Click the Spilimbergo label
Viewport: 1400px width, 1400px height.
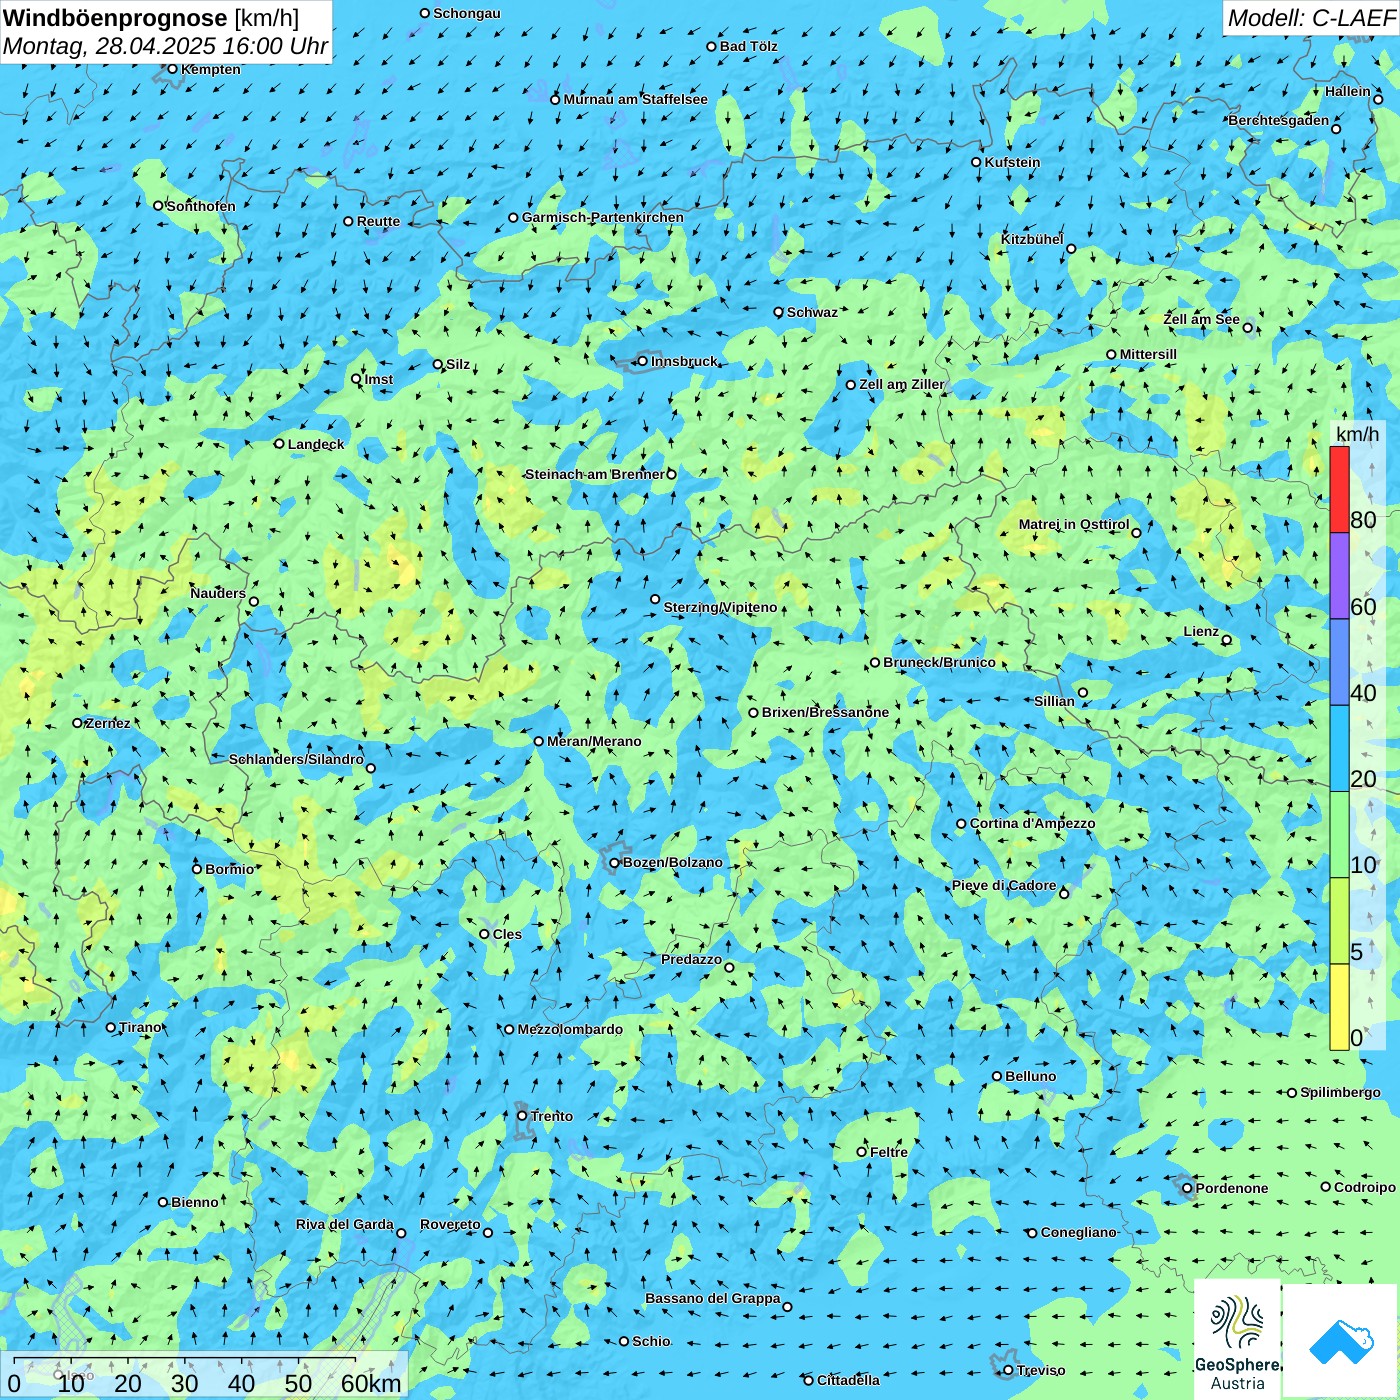[1340, 1092]
